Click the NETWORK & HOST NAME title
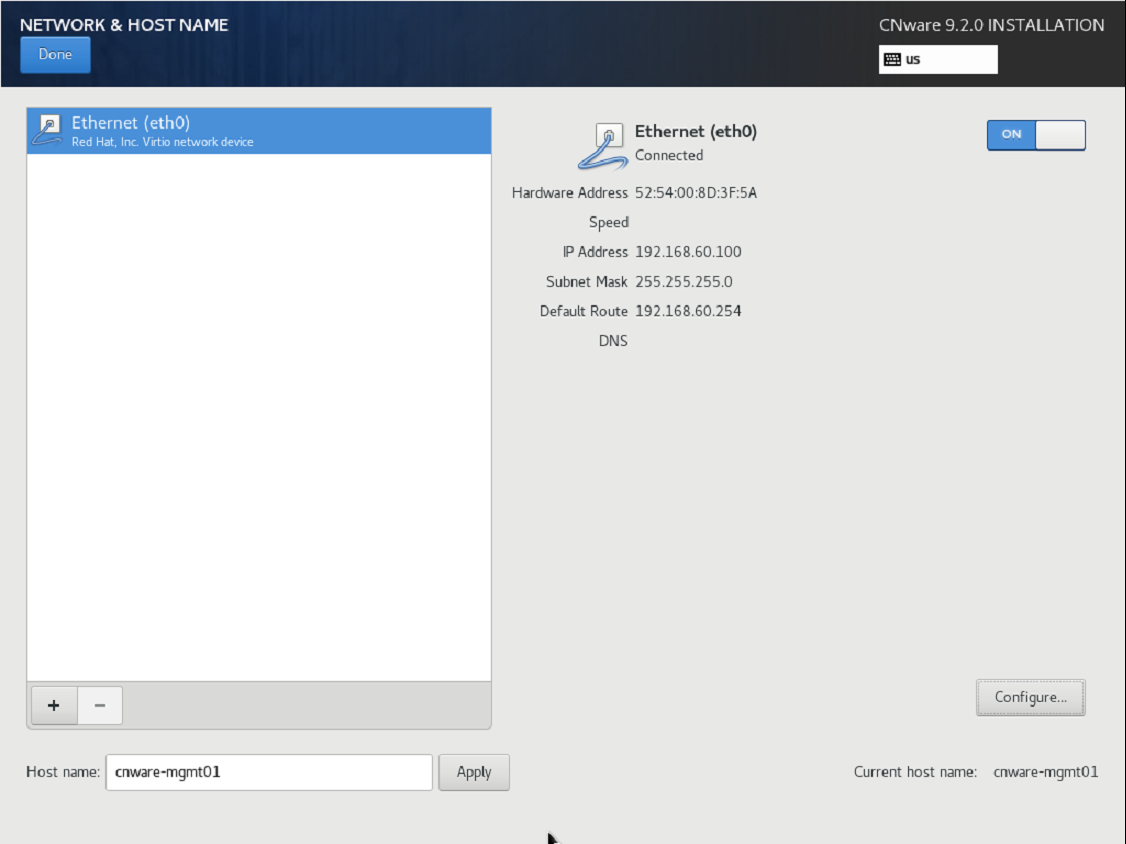Screen dimensions: 1126x844 pyautogui.click(x=124, y=25)
